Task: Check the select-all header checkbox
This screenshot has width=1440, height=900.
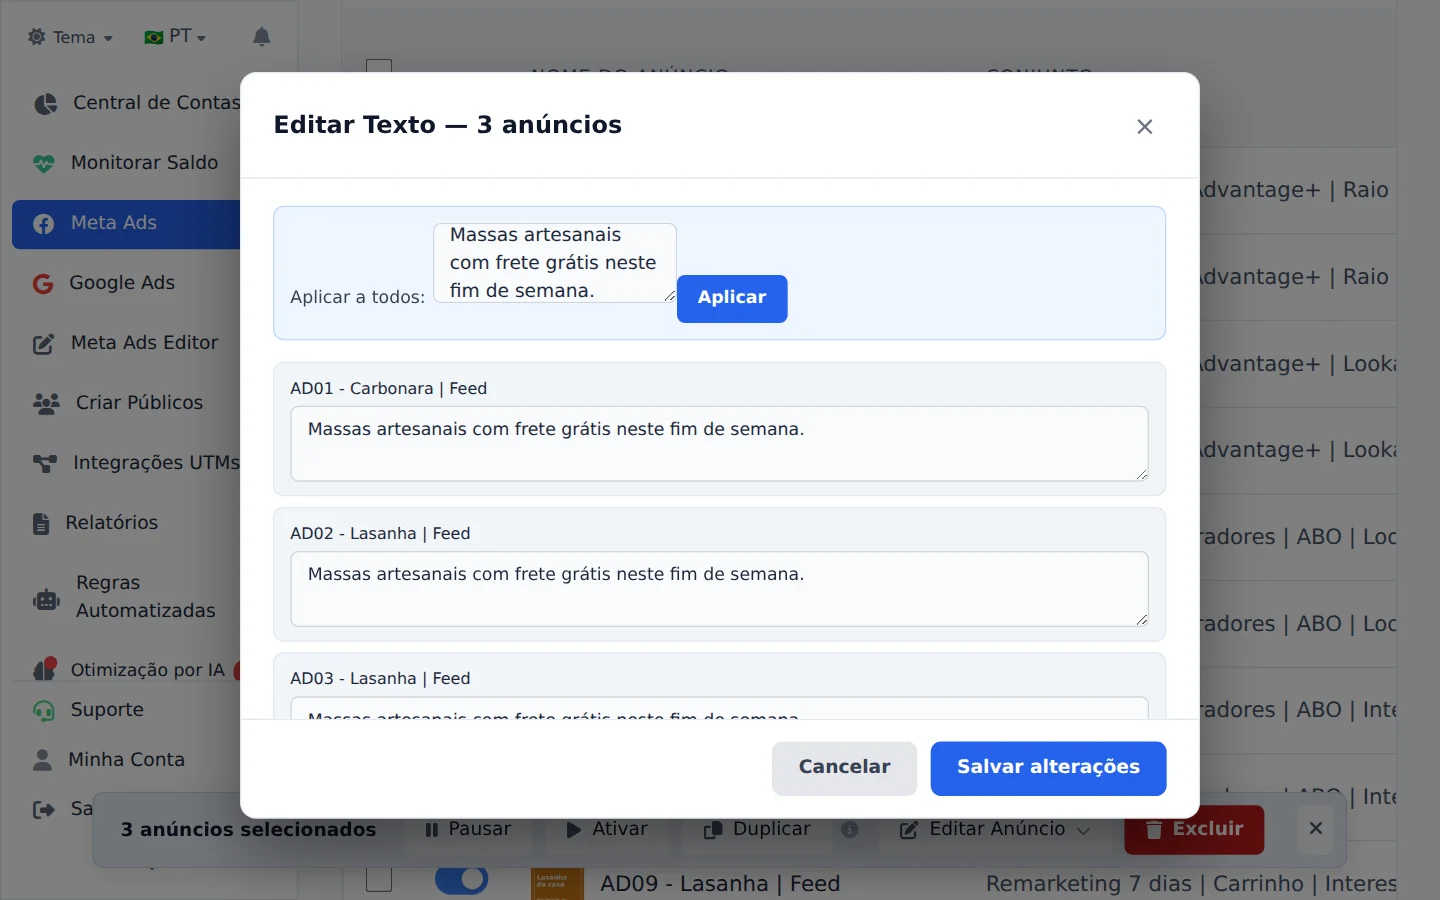Action: pos(379,66)
